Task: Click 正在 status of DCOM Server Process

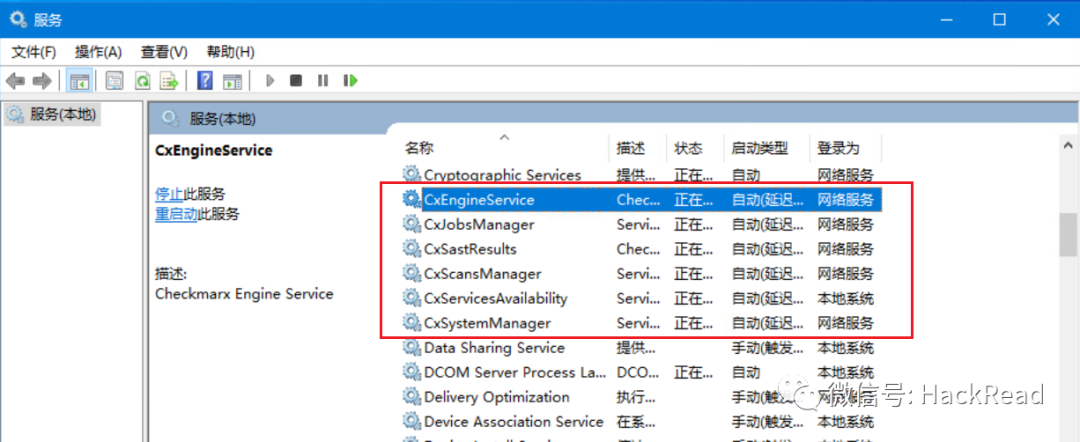Action: pyautogui.click(x=694, y=373)
